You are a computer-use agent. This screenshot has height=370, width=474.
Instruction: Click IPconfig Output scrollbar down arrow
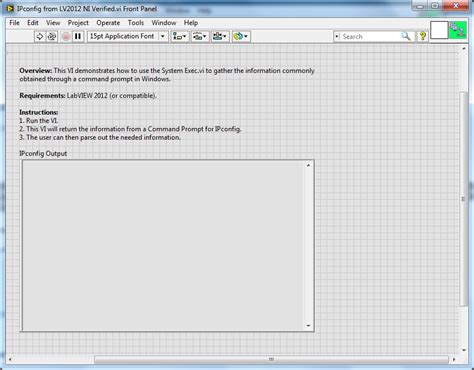pyautogui.click(x=308, y=325)
